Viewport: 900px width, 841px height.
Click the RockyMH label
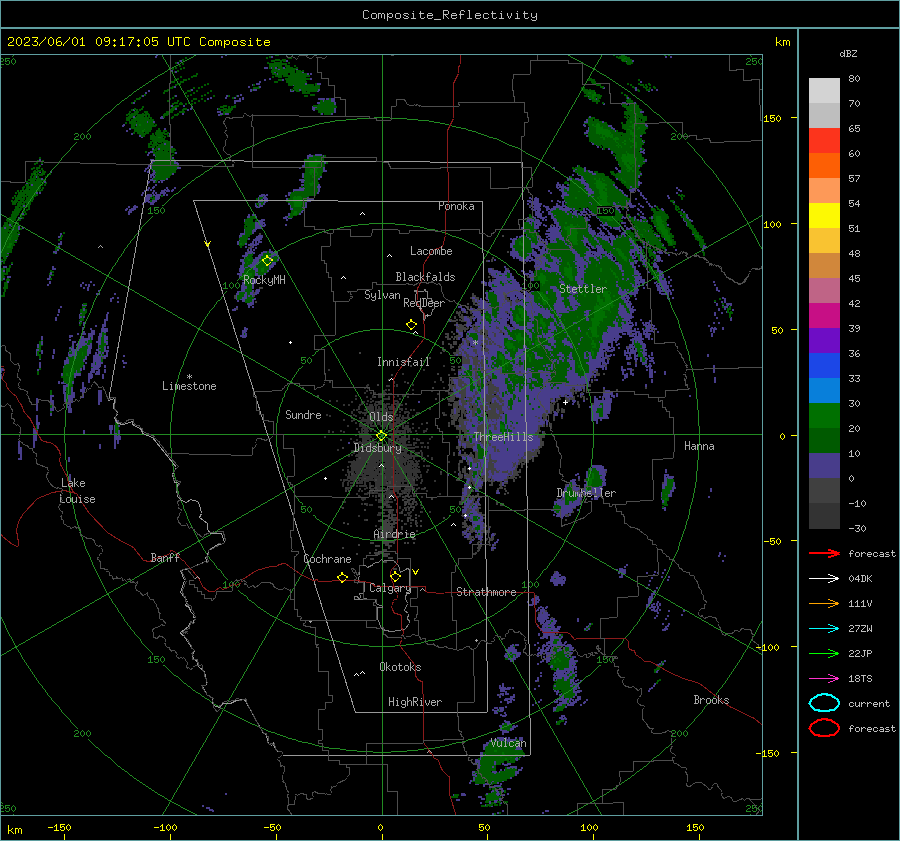(264, 280)
